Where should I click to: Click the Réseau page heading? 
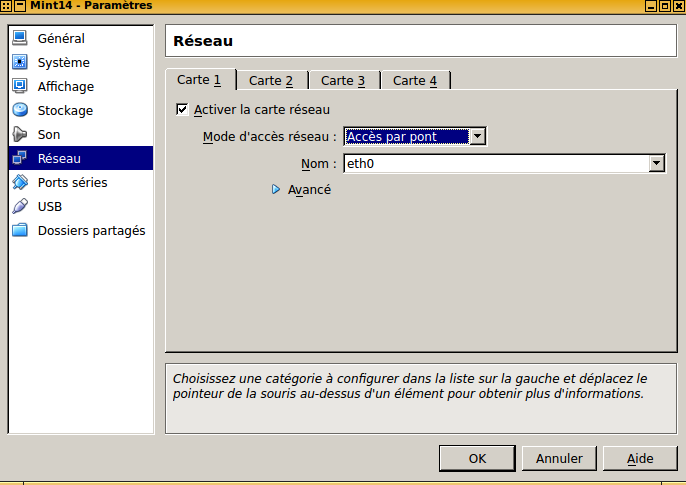(203, 41)
